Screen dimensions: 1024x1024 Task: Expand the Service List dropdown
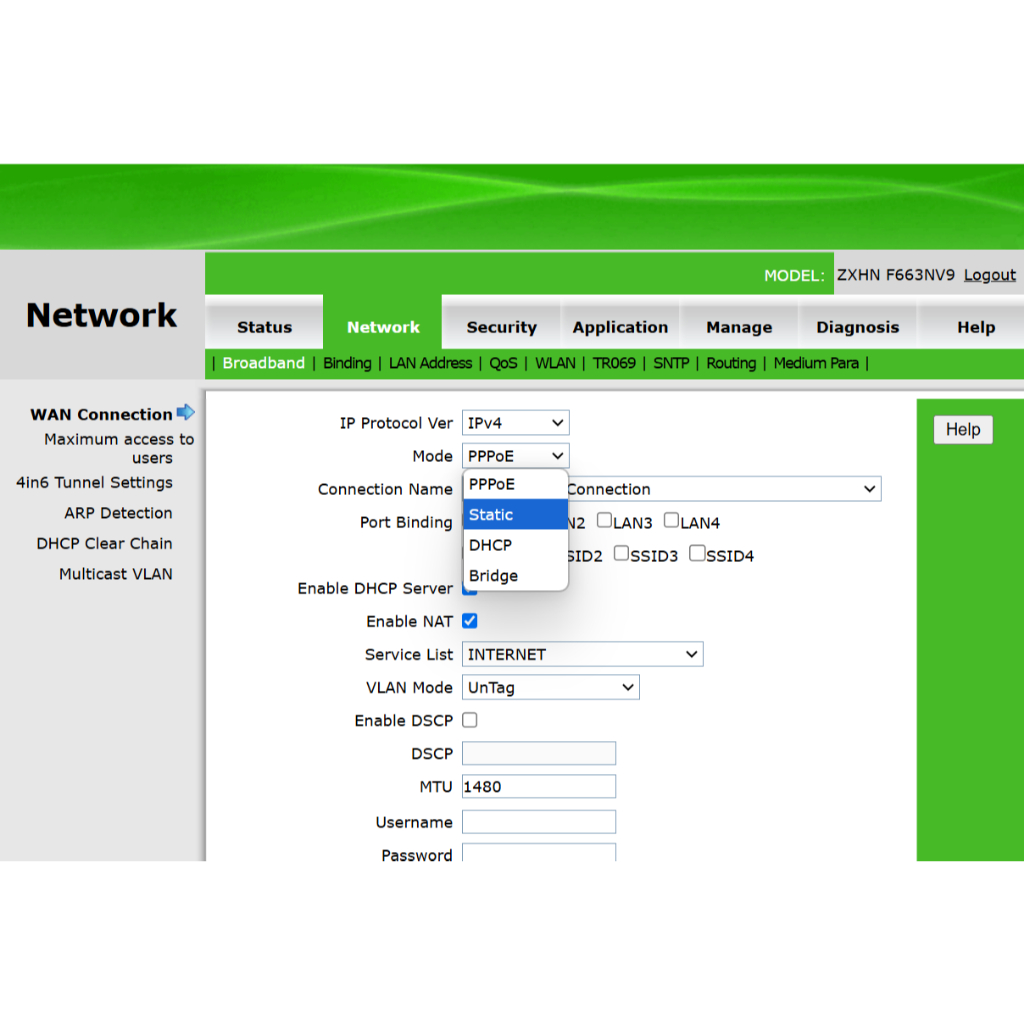[x=582, y=654]
